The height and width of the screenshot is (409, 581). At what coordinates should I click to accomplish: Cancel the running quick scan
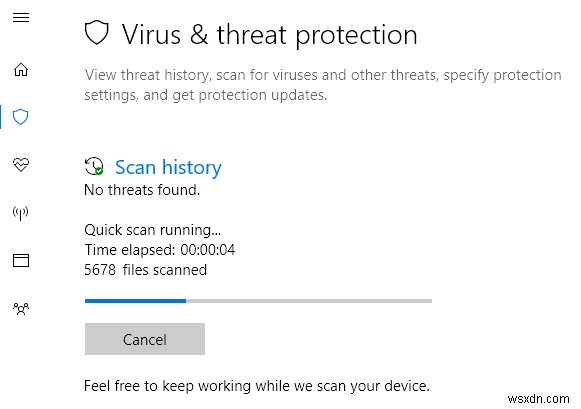click(145, 339)
